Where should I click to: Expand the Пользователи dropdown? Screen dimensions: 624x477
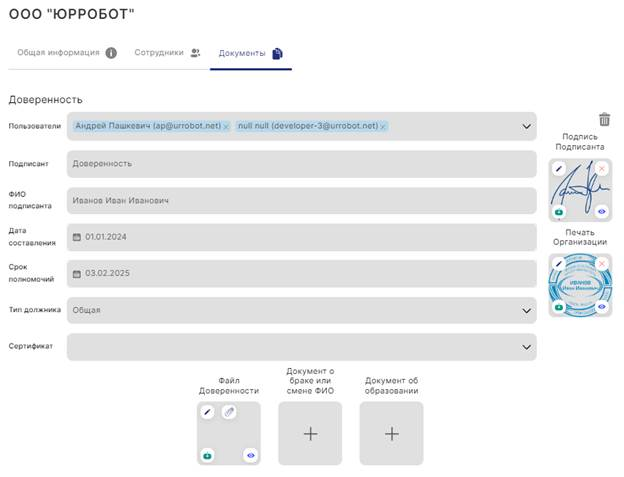[x=527, y=127]
